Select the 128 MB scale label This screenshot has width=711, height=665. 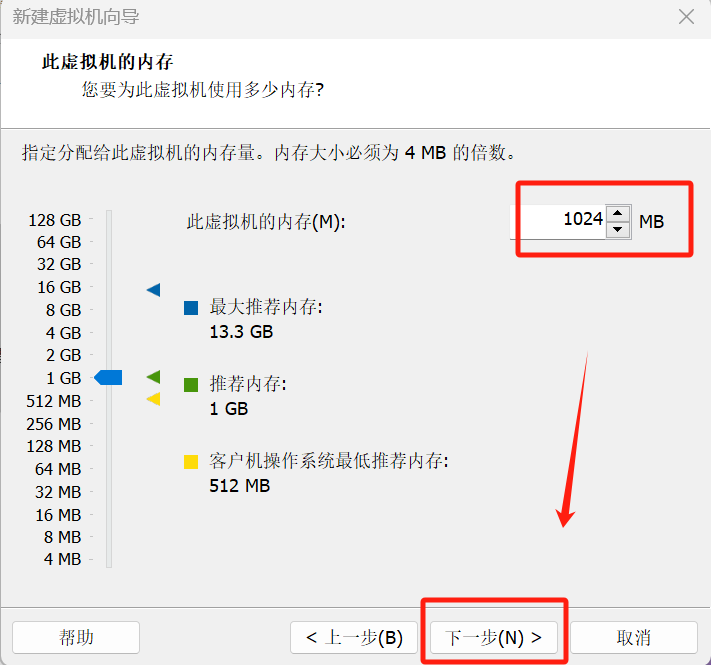[54, 446]
